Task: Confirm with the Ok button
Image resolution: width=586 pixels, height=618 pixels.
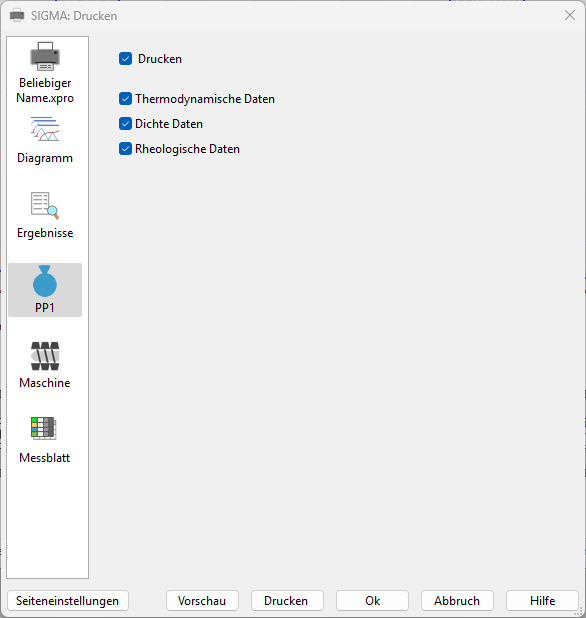Action: pyautogui.click(x=372, y=601)
